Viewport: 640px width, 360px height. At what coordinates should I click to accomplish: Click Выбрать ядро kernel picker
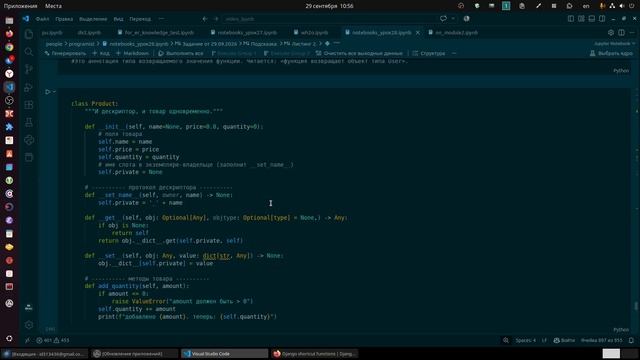tap(611, 53)
